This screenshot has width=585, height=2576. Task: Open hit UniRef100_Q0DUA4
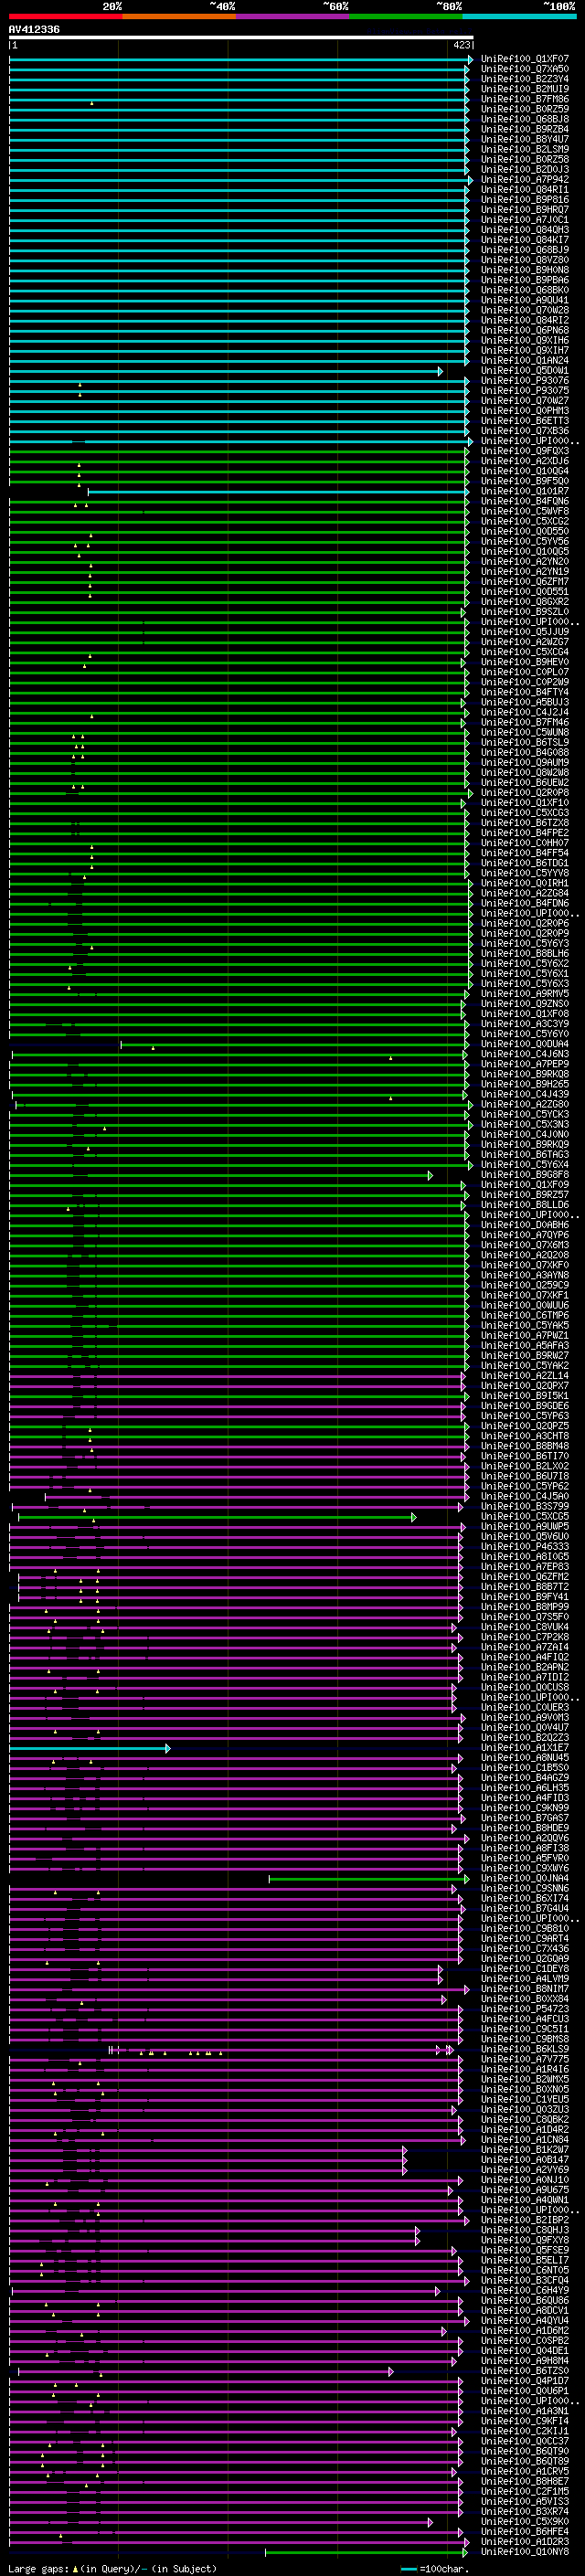pyautogui.click(x=525, y=1044)
